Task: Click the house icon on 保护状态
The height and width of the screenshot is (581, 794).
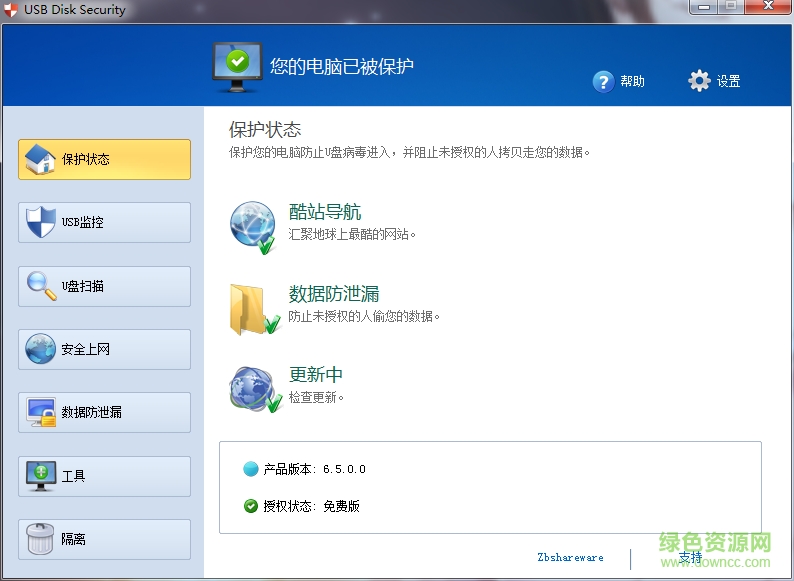Action: (40, 159)
